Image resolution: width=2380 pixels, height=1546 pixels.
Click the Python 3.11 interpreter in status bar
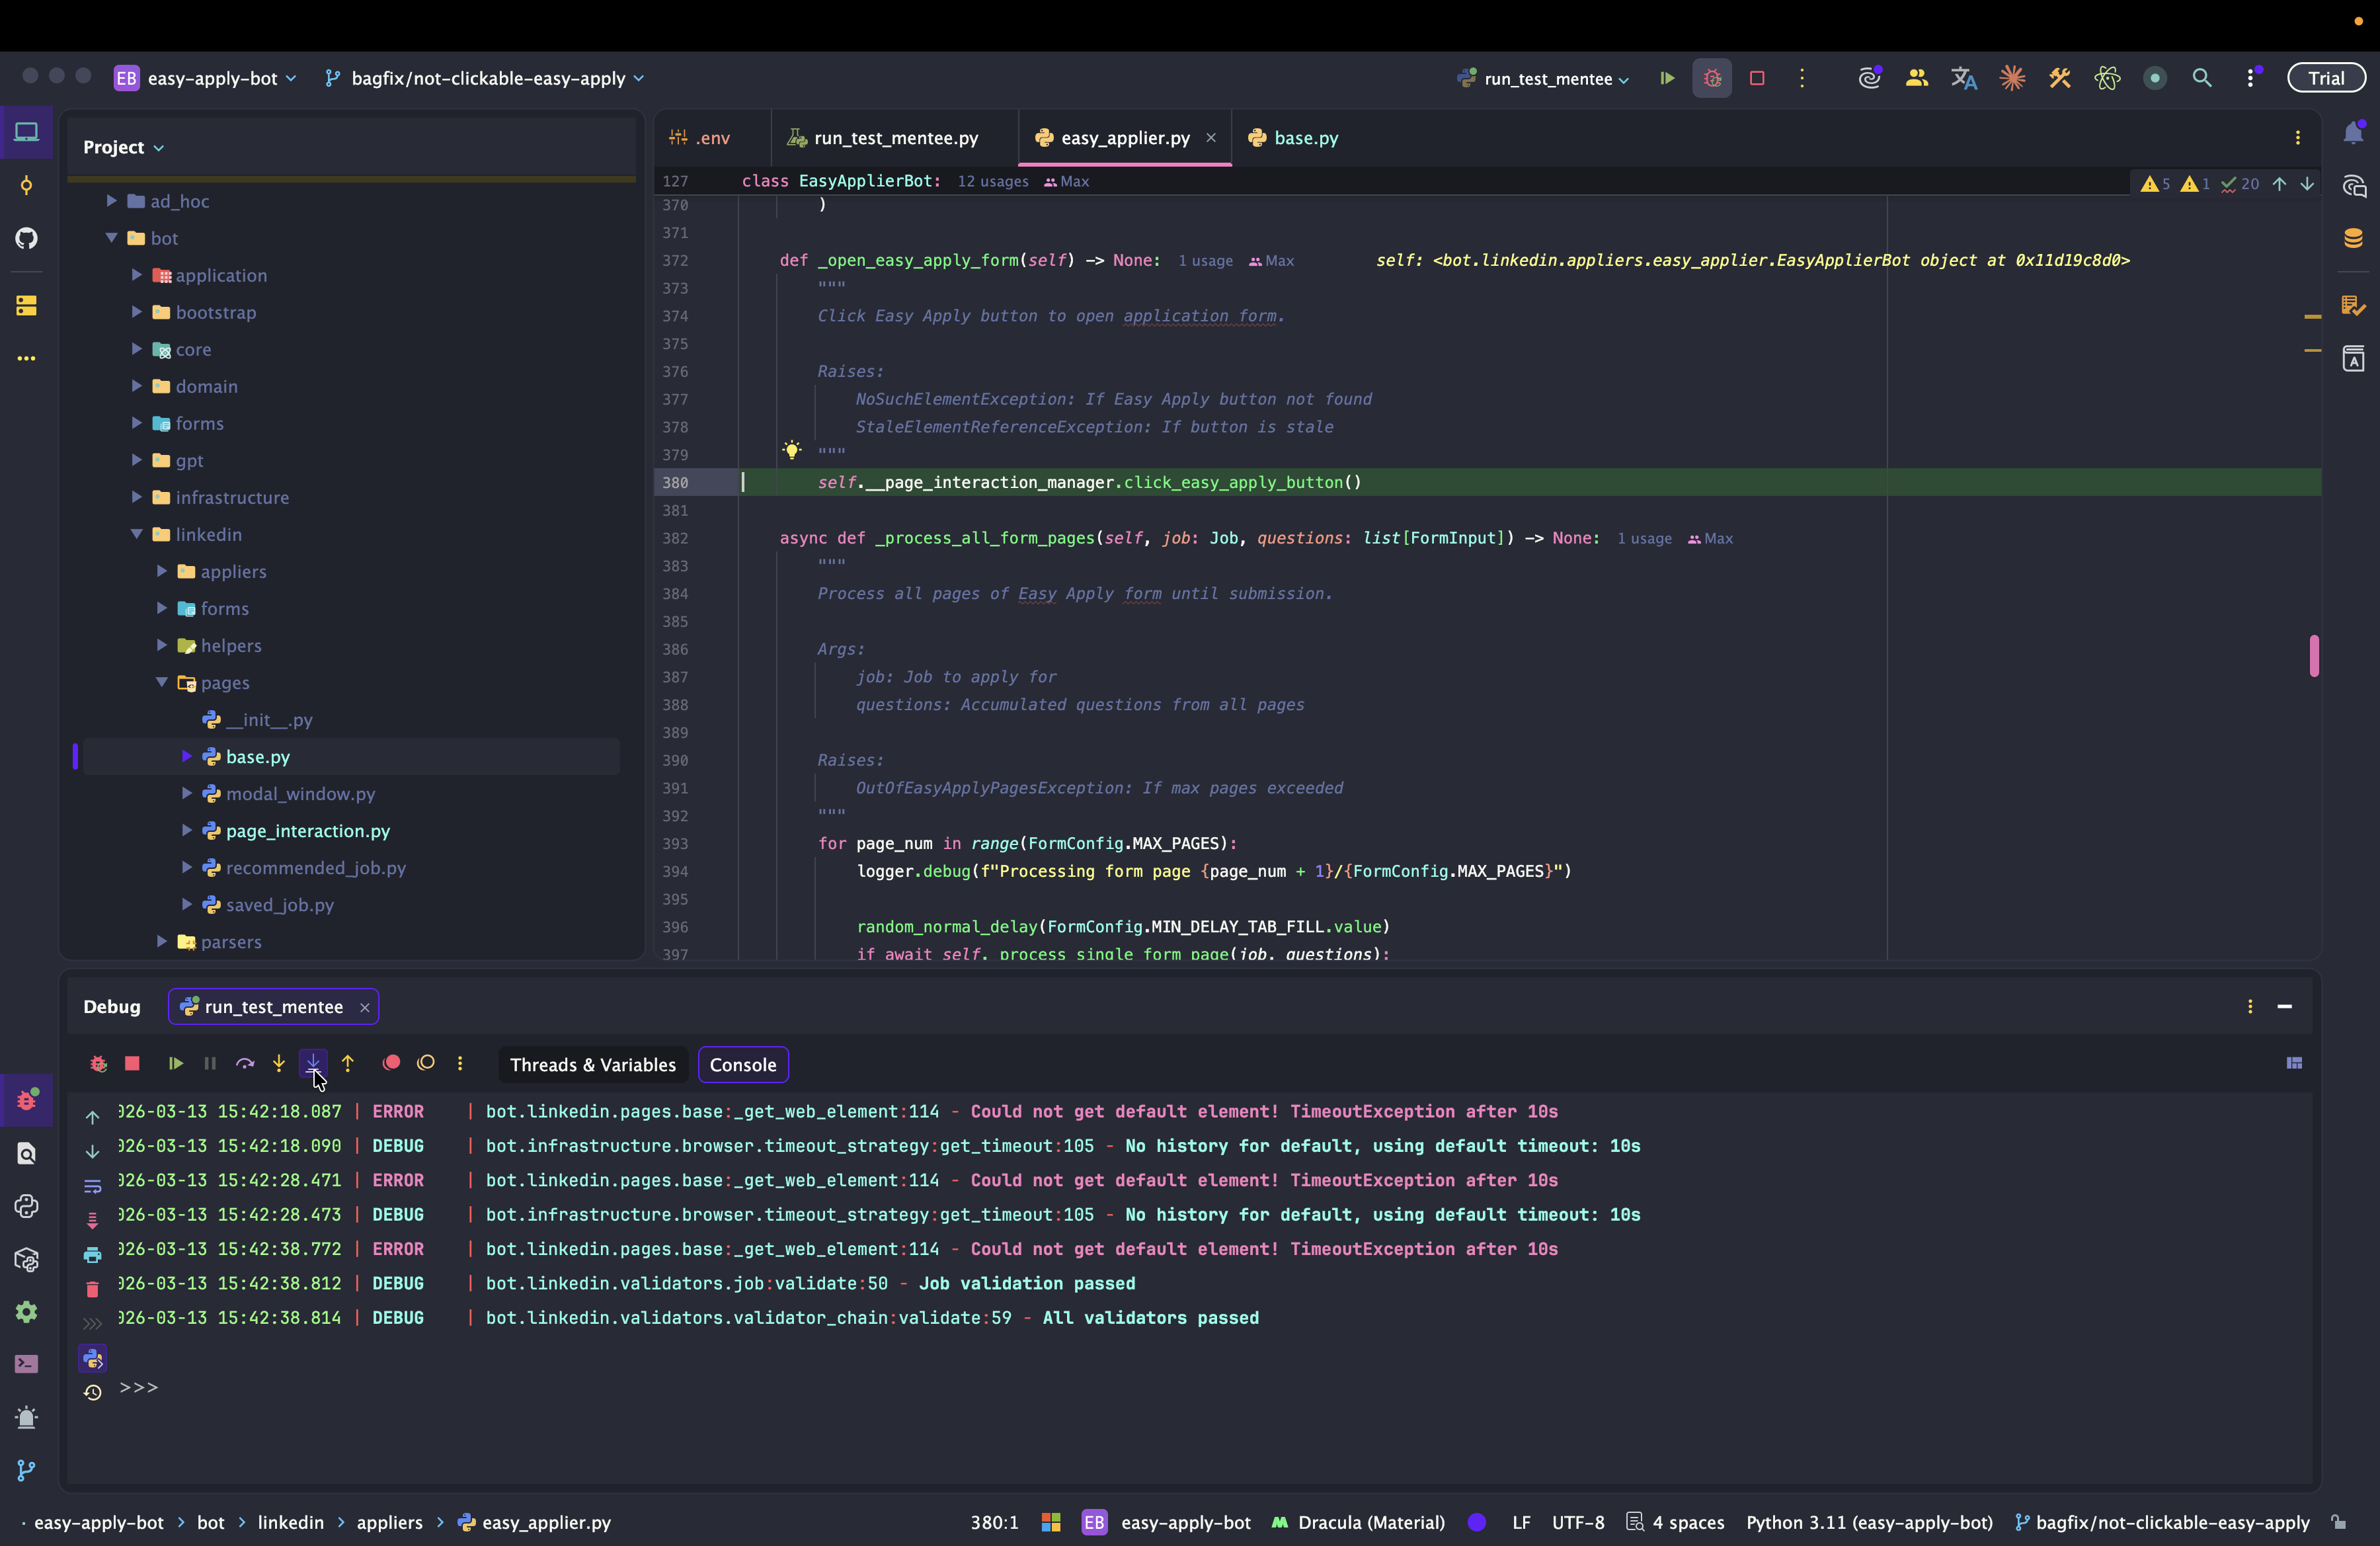(x=1868, y=1522)
